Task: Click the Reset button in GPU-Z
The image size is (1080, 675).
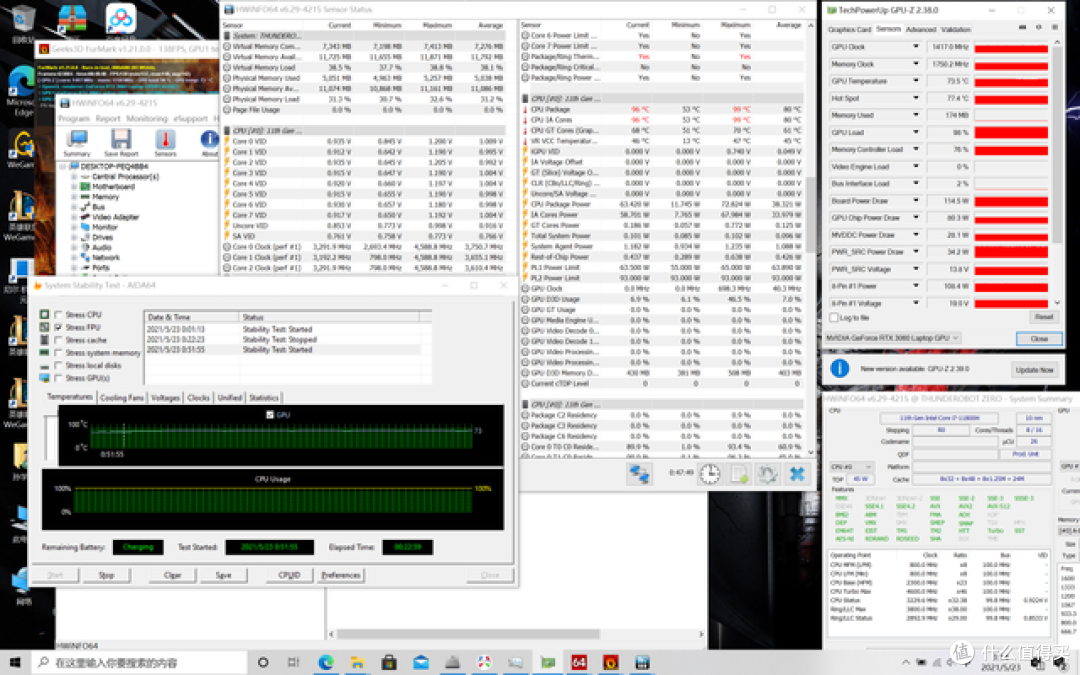Action: pyautogui.click(x=1043, y=318)
